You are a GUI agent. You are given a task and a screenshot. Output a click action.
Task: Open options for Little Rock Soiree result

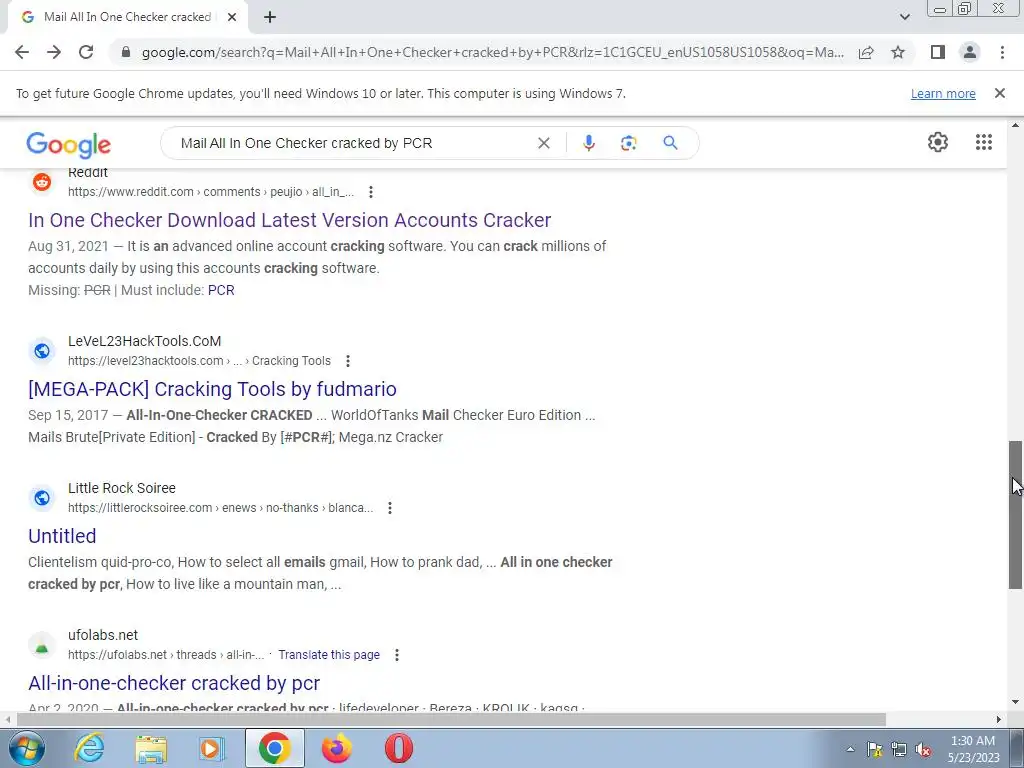pos(390,507)
